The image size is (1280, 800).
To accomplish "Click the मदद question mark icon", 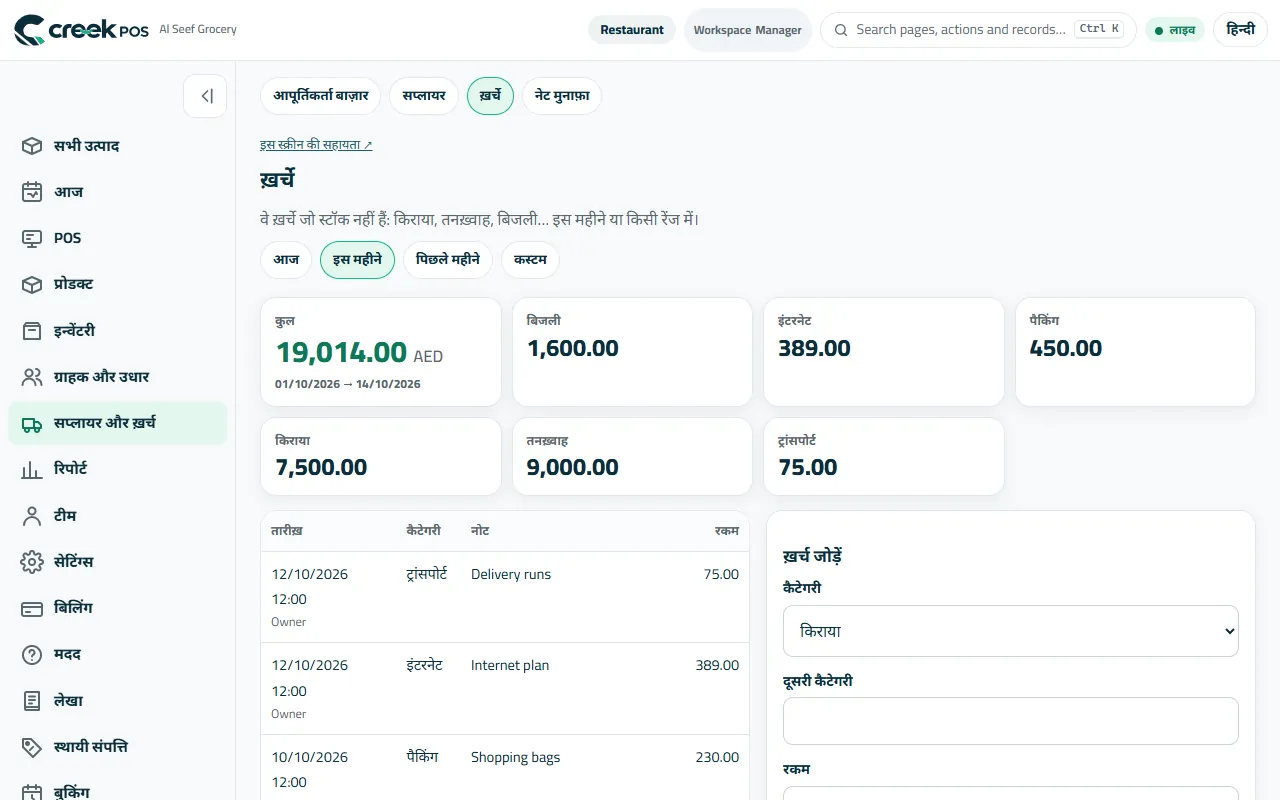I will click(32, 655).
